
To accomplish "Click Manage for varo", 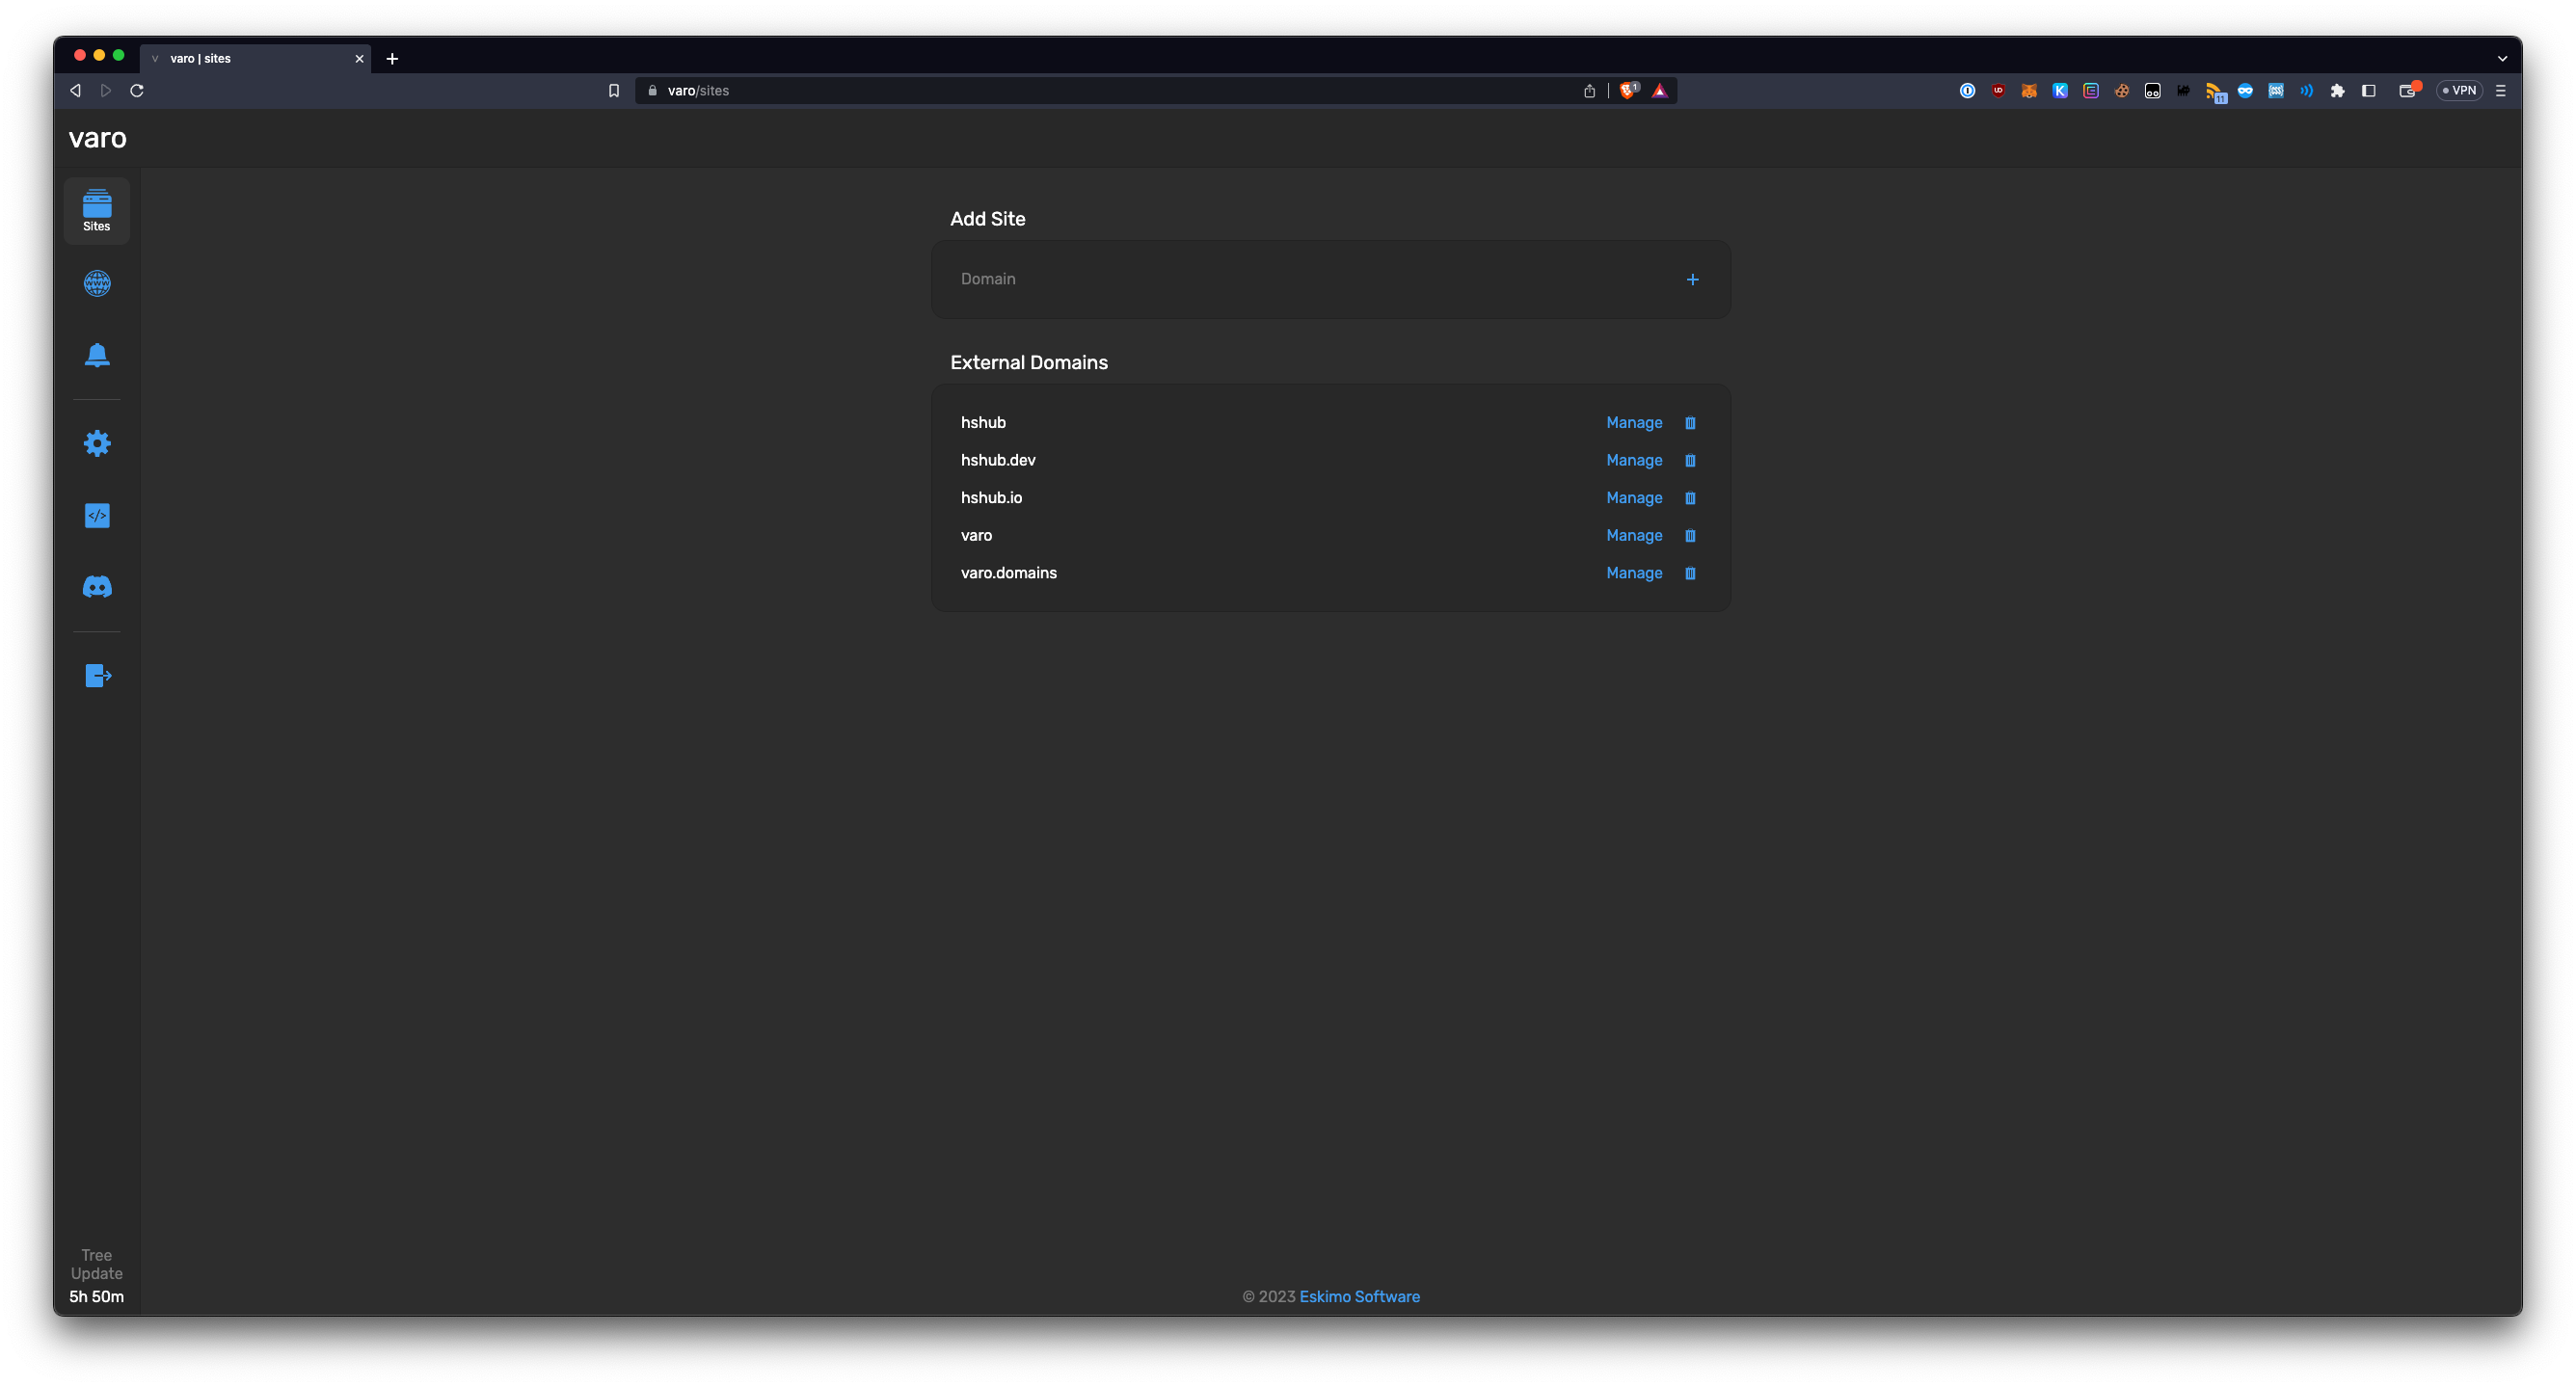I will [1634, 535].
